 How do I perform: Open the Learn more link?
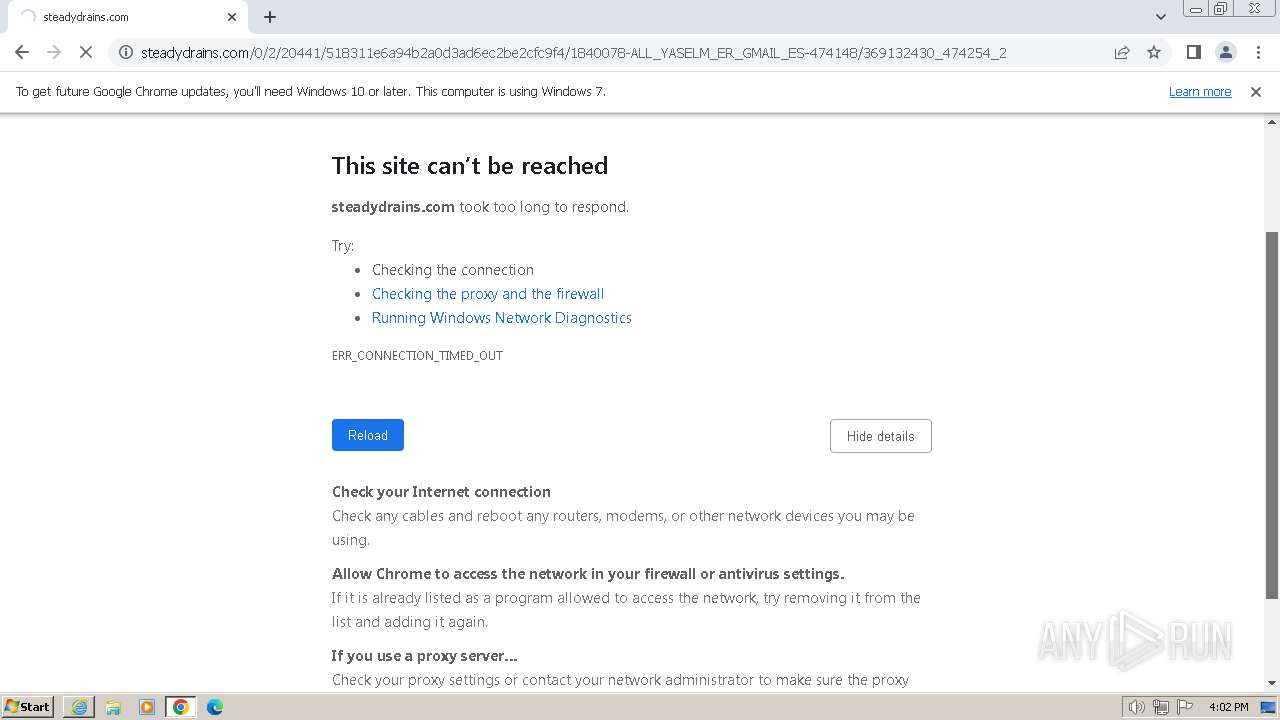click(1200, 92)
